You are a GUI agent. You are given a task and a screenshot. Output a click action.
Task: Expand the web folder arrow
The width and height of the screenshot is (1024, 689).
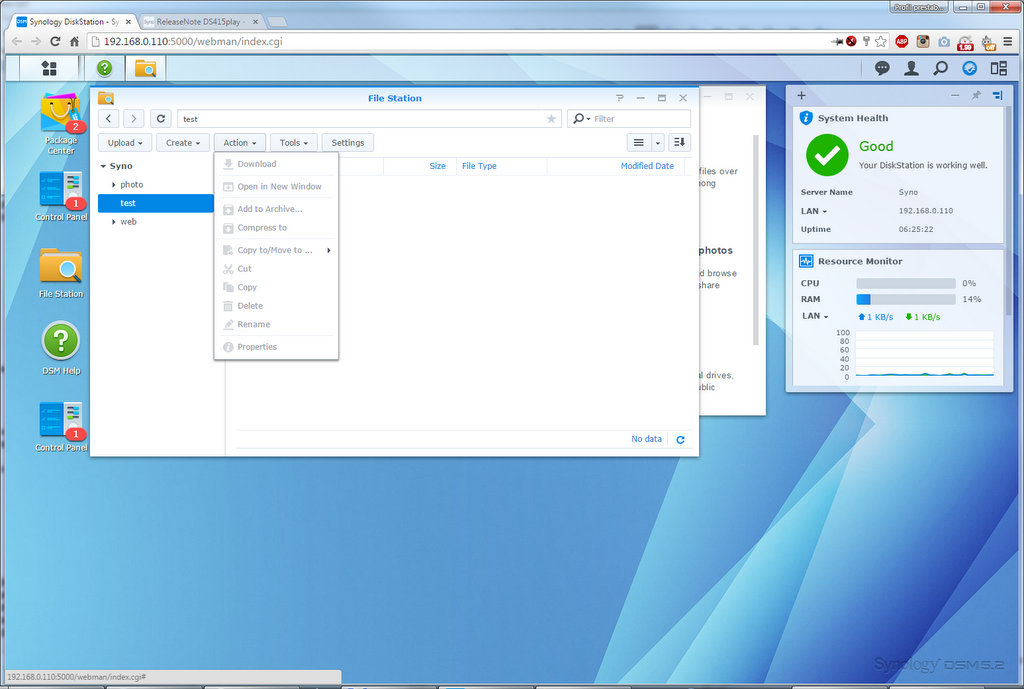[x=114, y=222]
